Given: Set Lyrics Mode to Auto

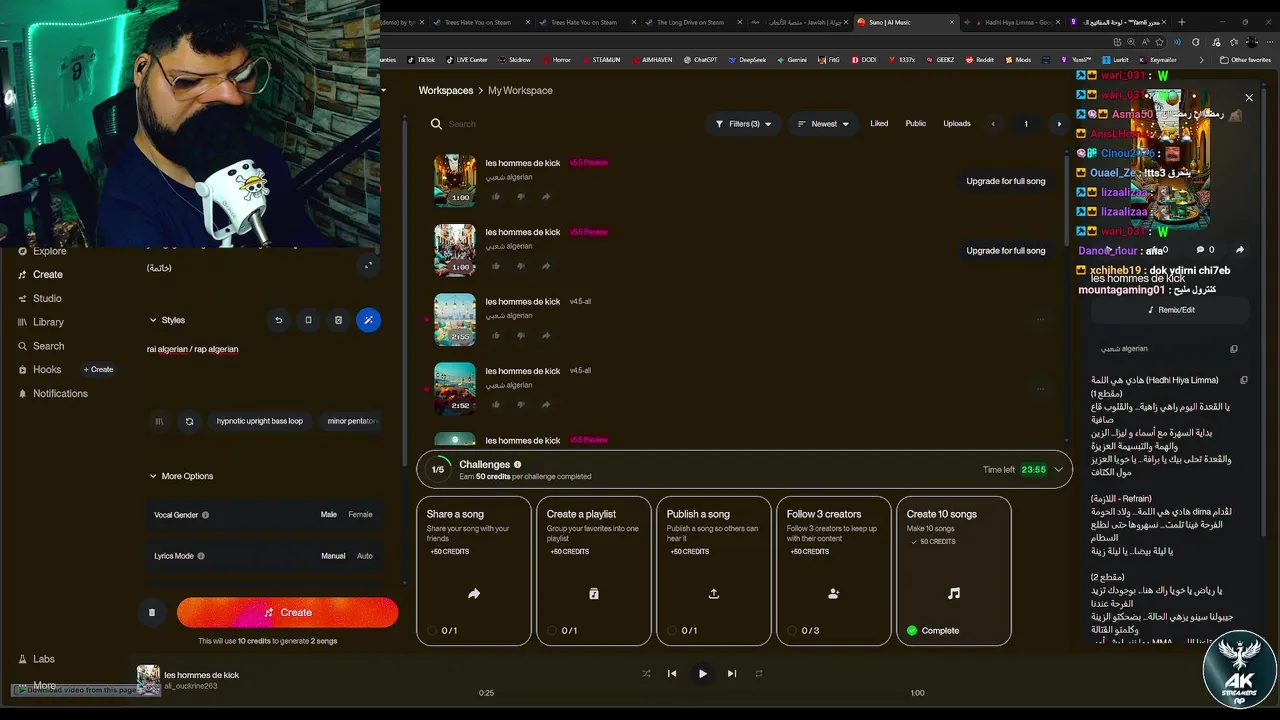Looking at the screenshot, I should tap(365, 556).
